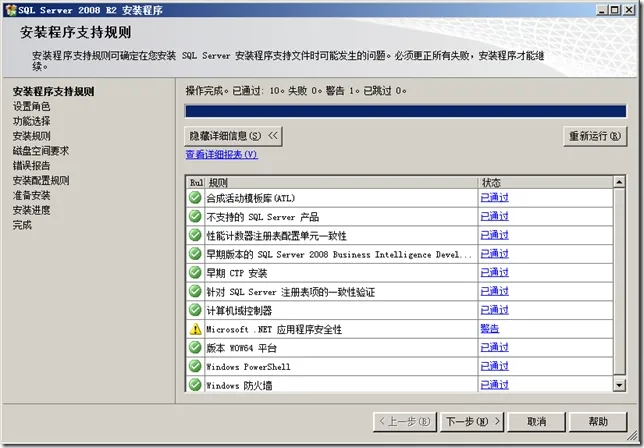
Task: Click the 状态 column header
Action: 546,182
